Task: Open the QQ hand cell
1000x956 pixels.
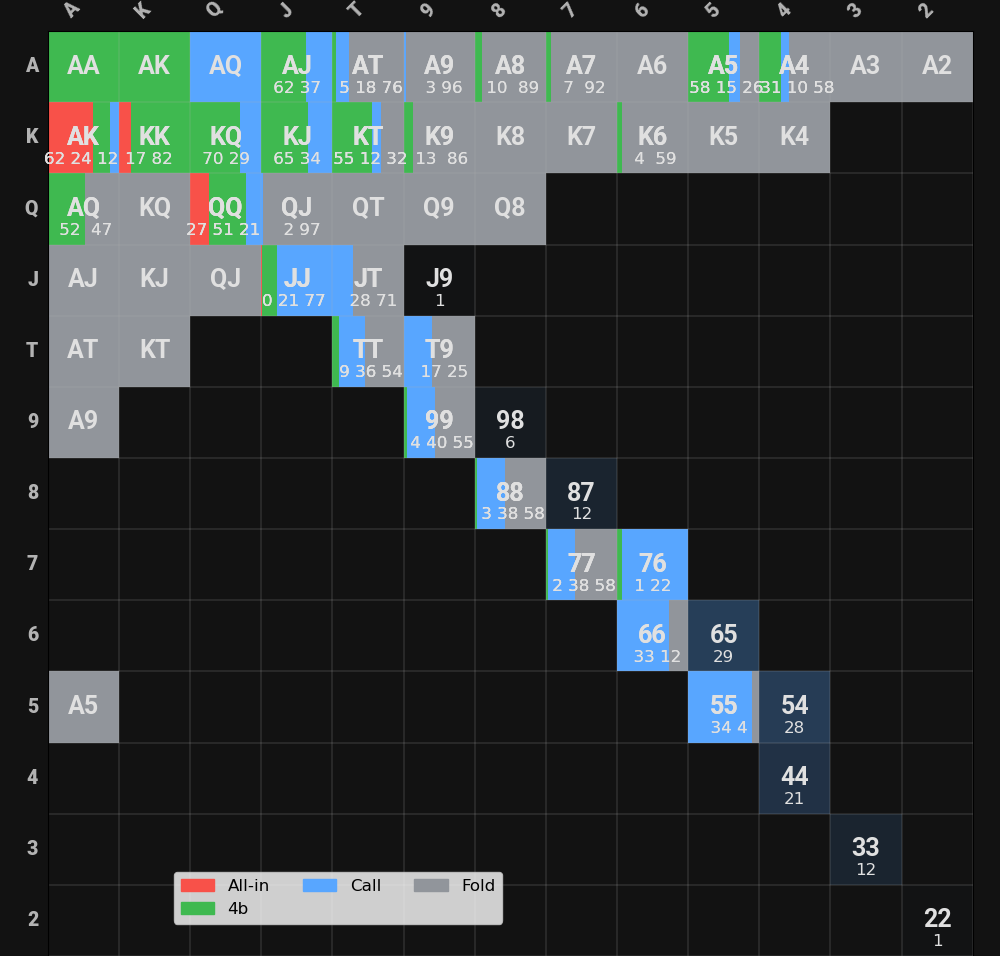Action: click(226, 209)
